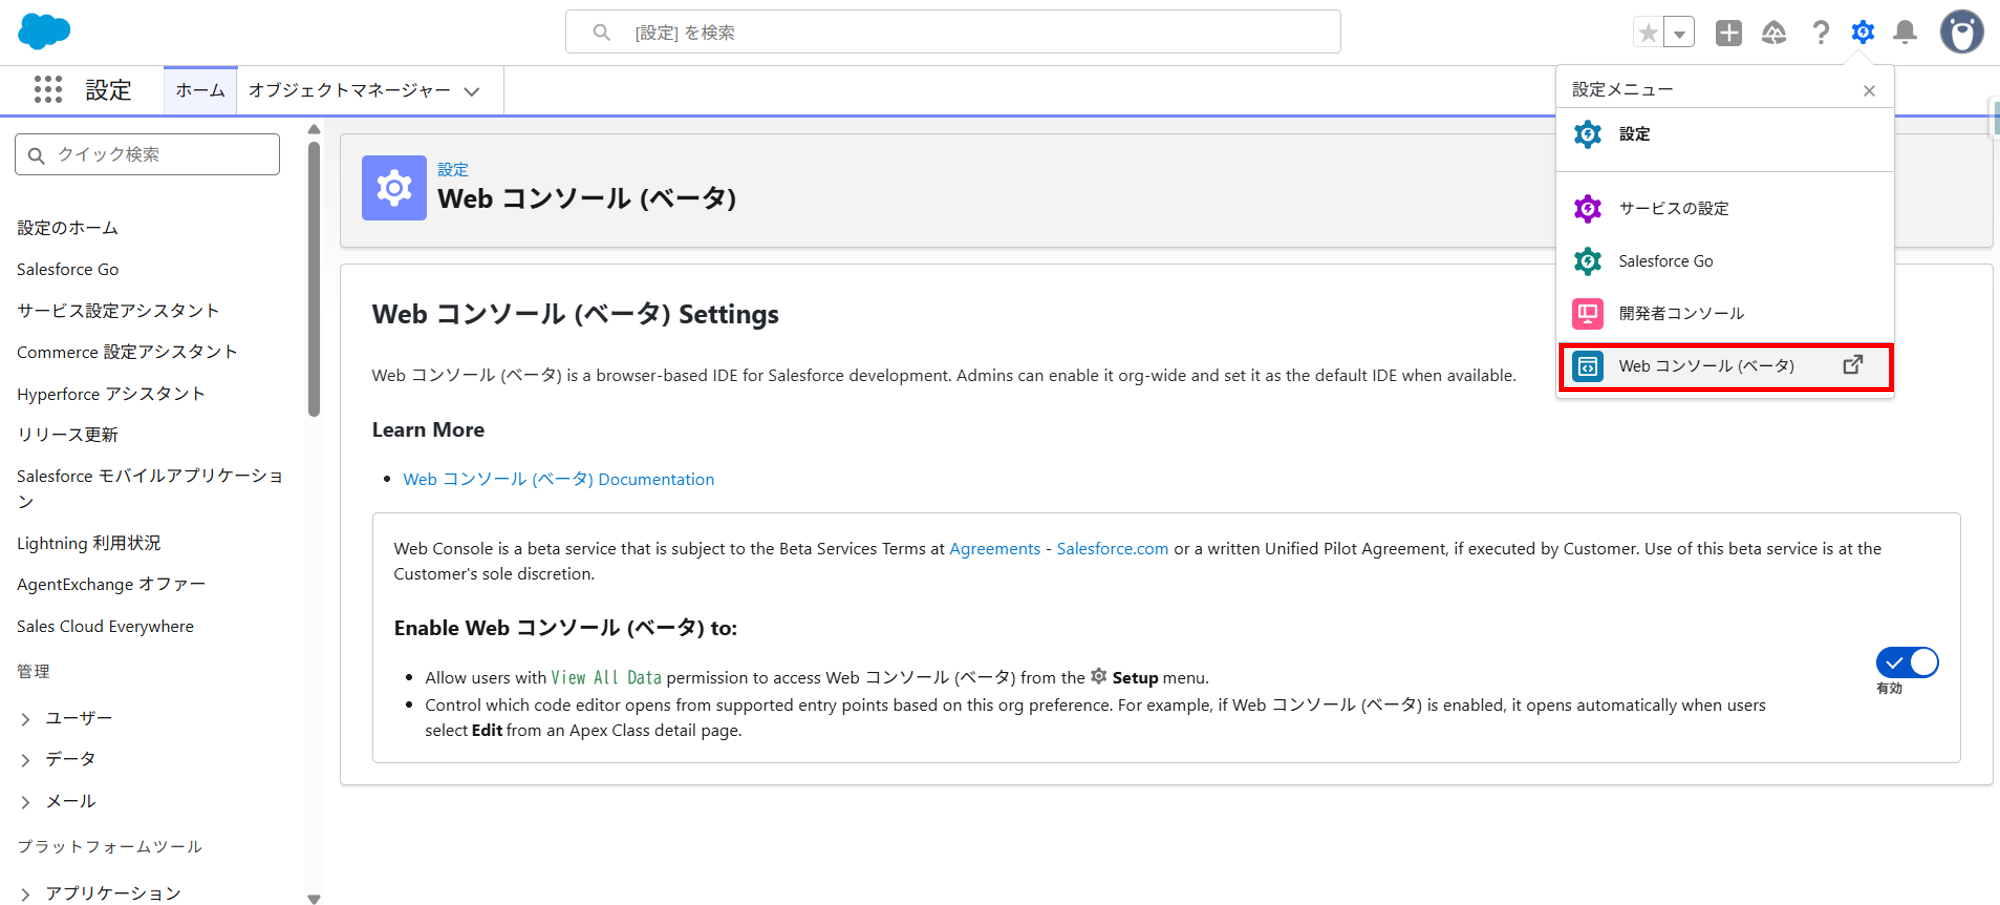Select サービスの設定 menu entry
This screenshot has height=905, width=2000.
[1725, 208]
